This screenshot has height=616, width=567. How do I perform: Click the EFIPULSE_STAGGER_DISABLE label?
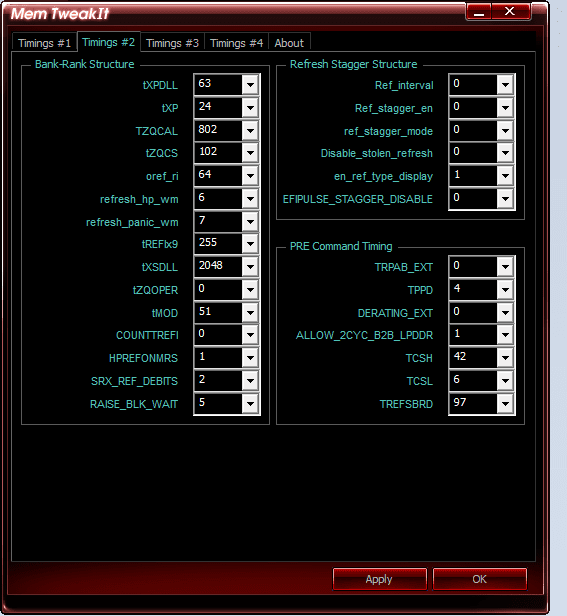[358, 199]
